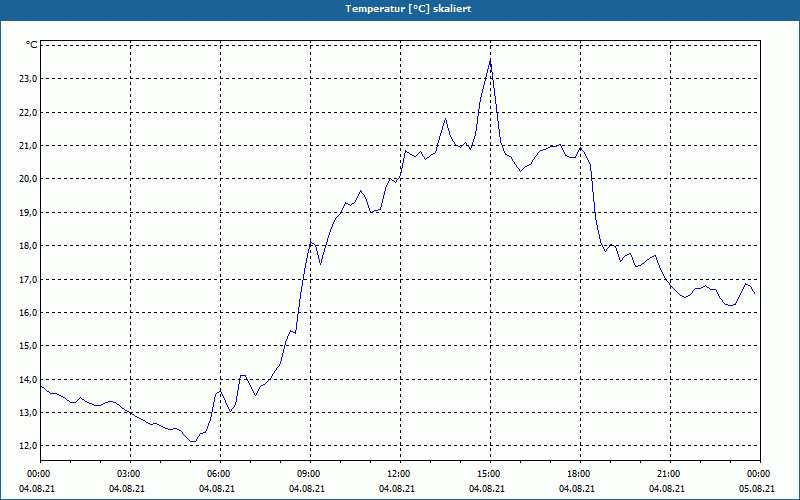This screenshot has width=800, height=500.
Task: Click the 00:00 label above 04.08.21
Action: [x=37, y=474]
